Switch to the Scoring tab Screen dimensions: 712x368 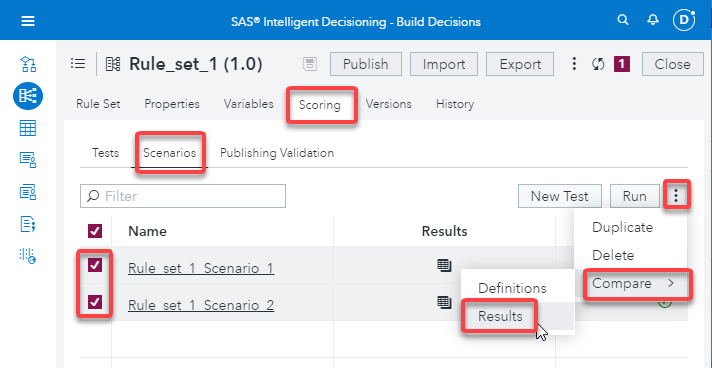click(x=320, y=105)
